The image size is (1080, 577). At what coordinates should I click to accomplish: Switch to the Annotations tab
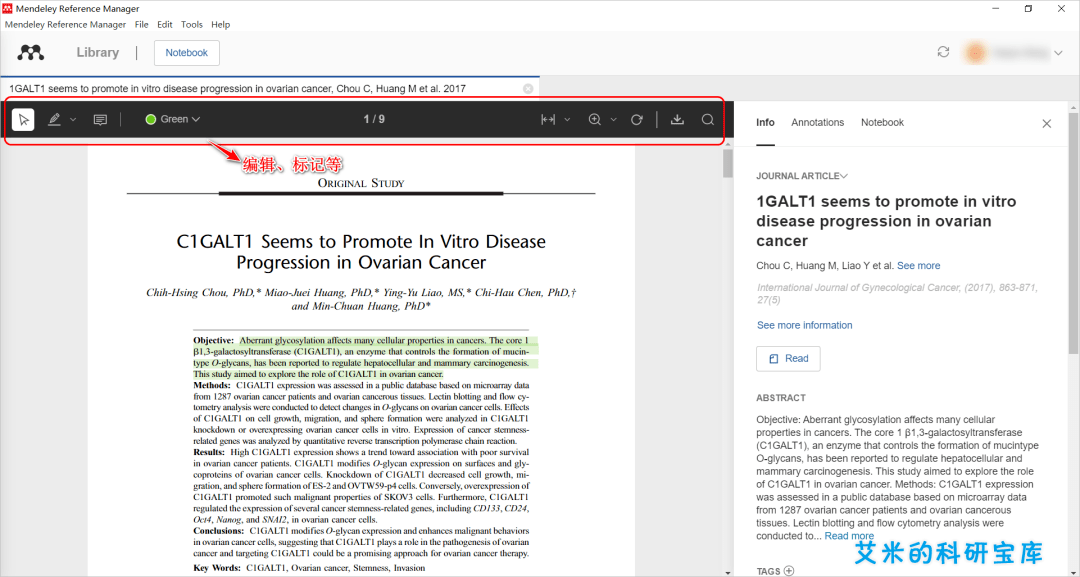[817, 123]
